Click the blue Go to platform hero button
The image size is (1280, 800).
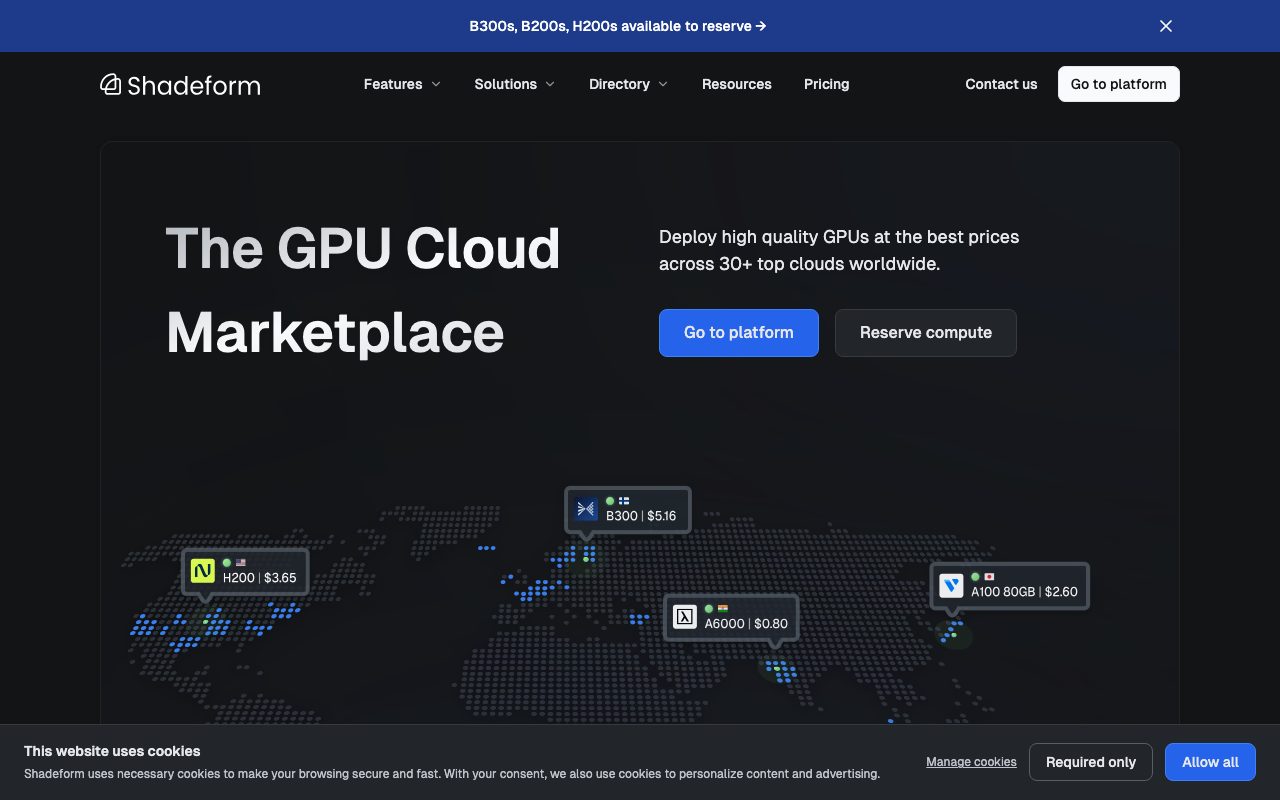coord(739,333)
